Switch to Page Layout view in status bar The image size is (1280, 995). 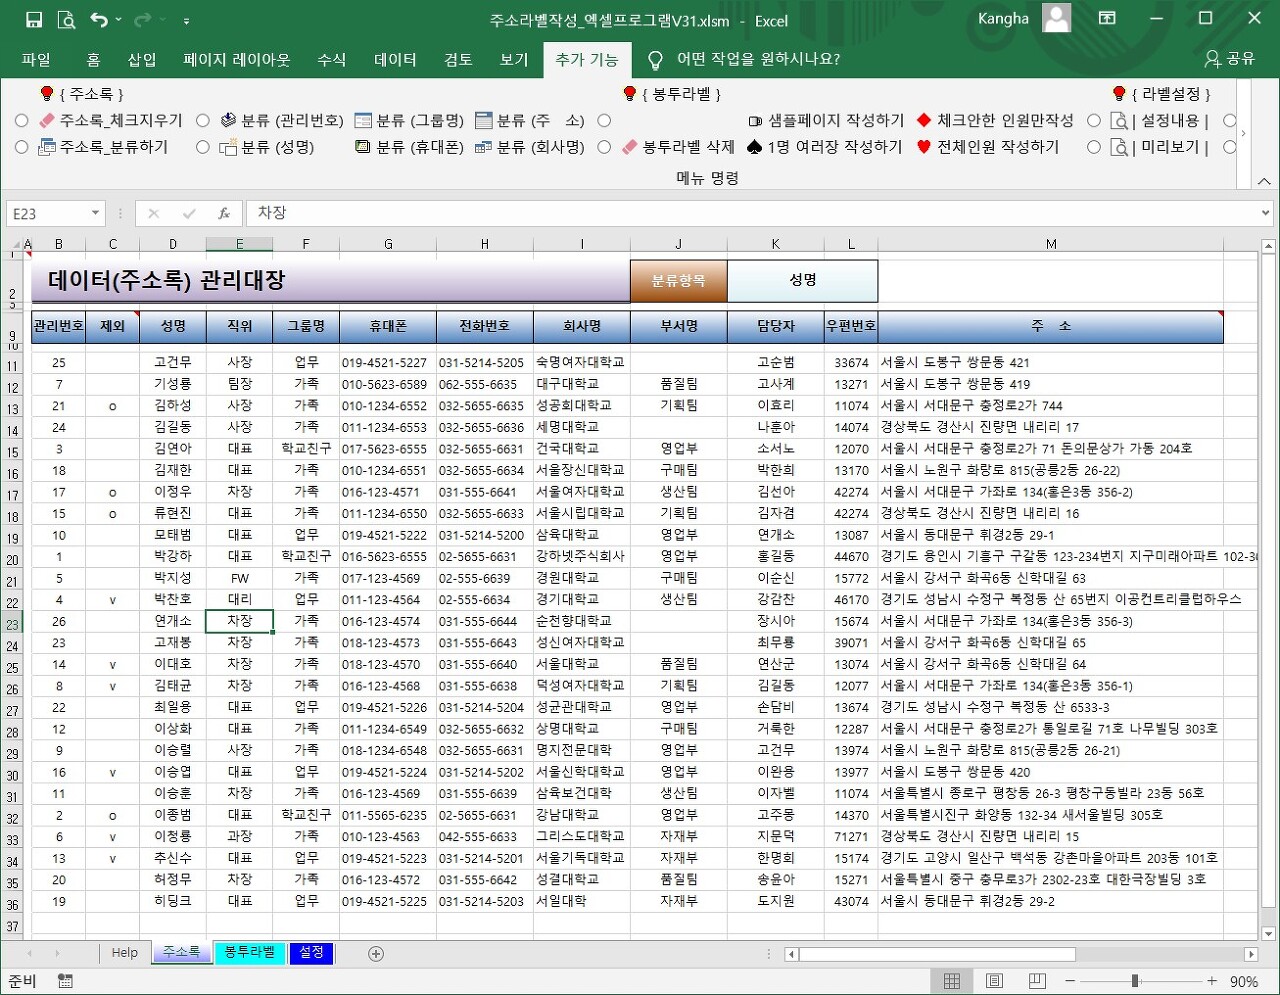pos(994,981)
